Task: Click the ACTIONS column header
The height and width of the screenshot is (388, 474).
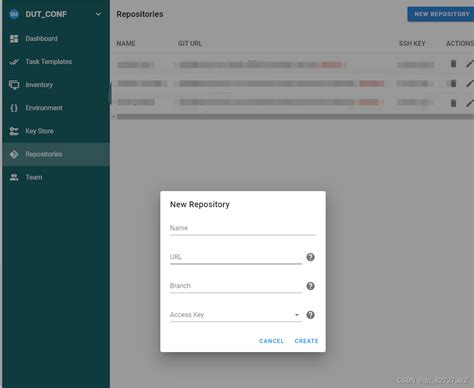Action: click(x=460, y=44)
